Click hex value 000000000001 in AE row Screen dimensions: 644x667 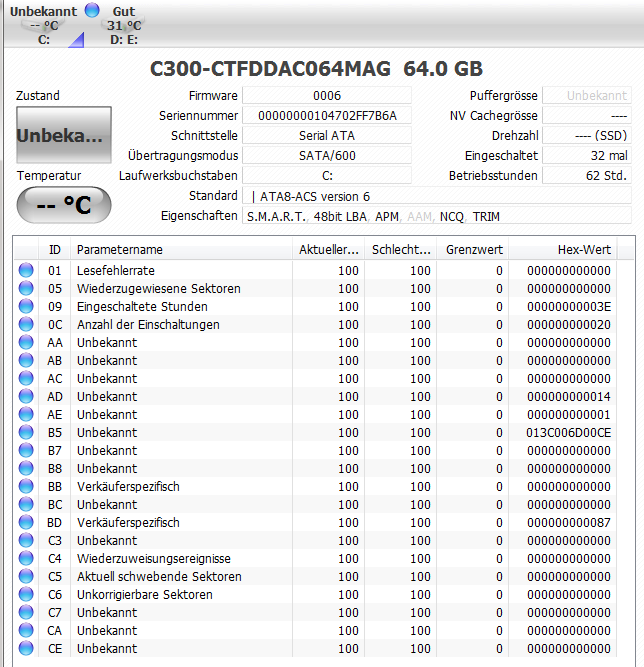tap(569, 414)
